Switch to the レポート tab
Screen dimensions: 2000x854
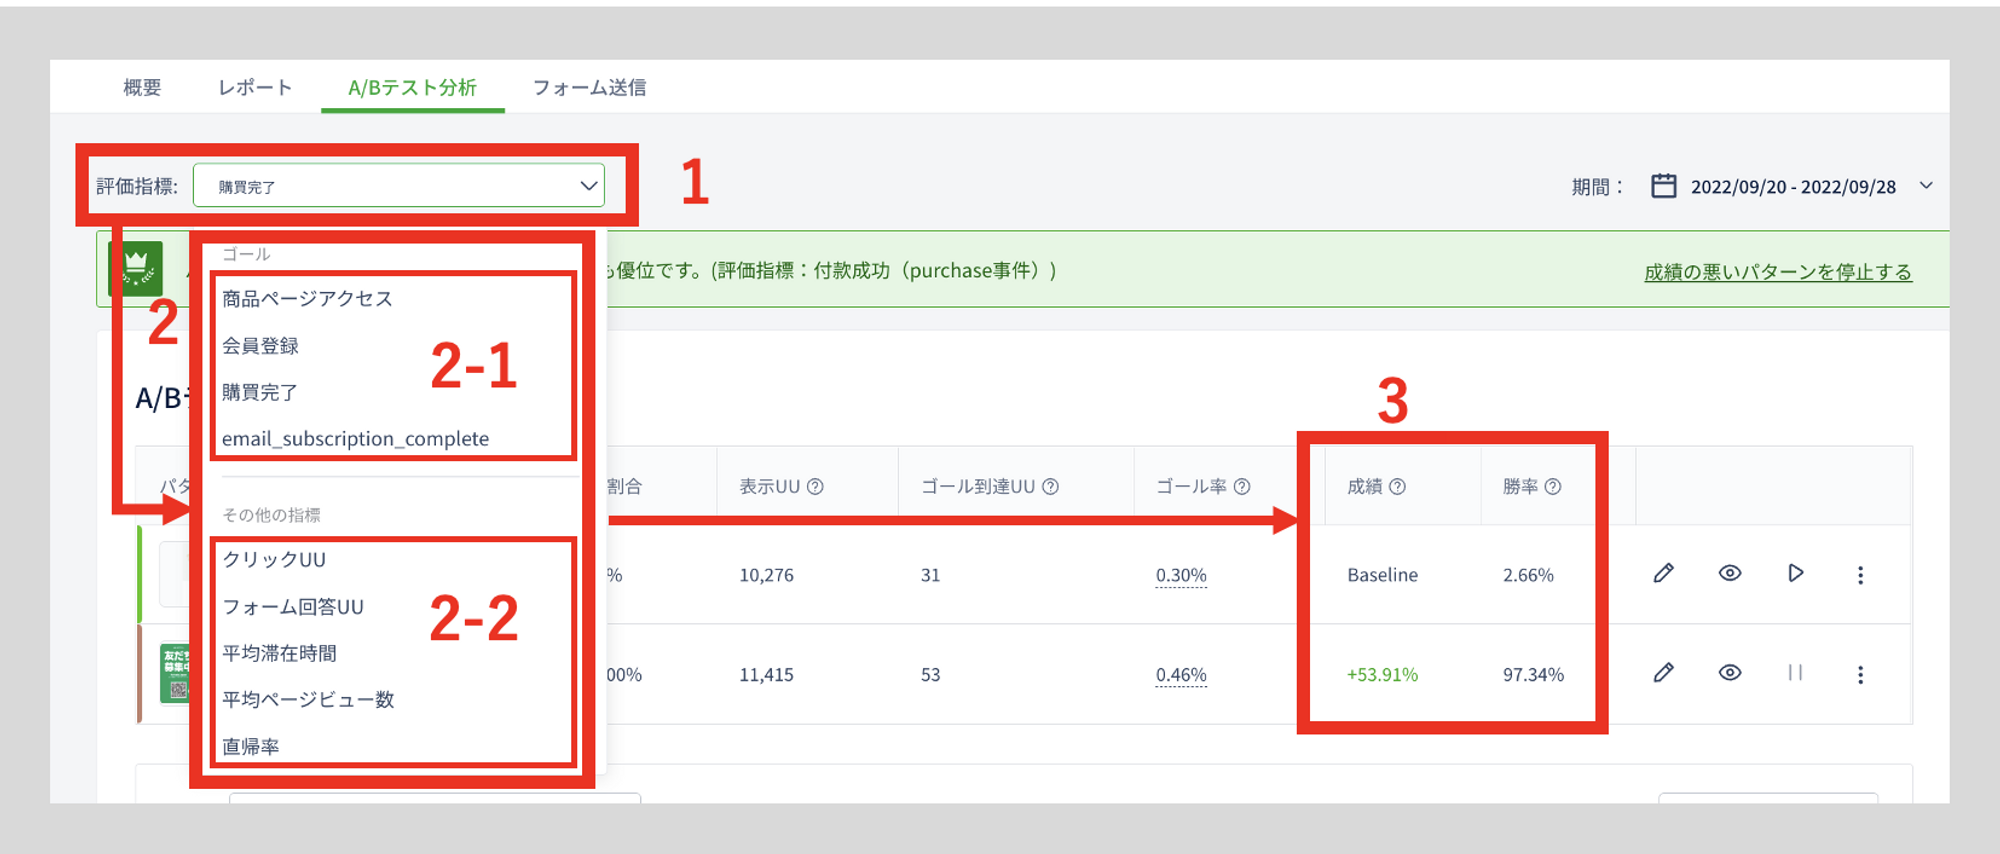(255, 88)
